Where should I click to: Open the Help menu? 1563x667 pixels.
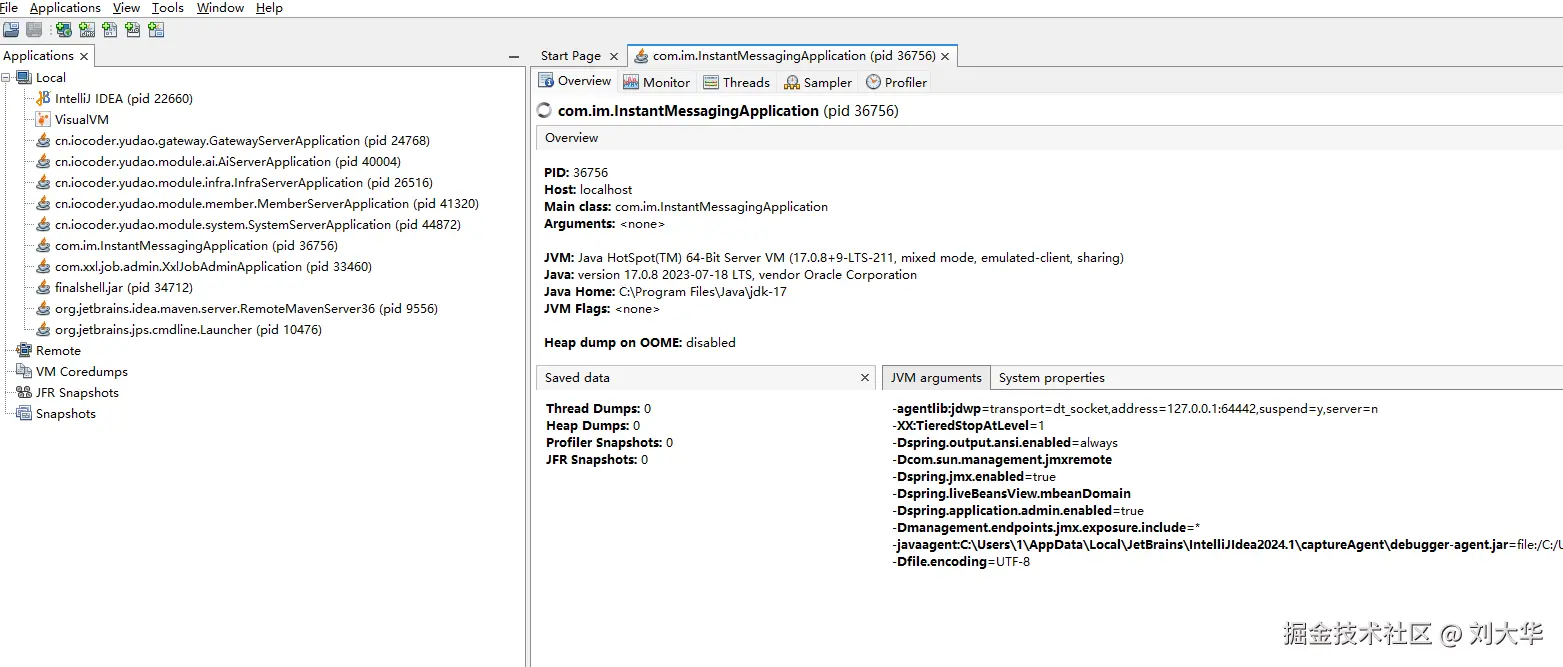pyautogui.click(x=269, y=8)
